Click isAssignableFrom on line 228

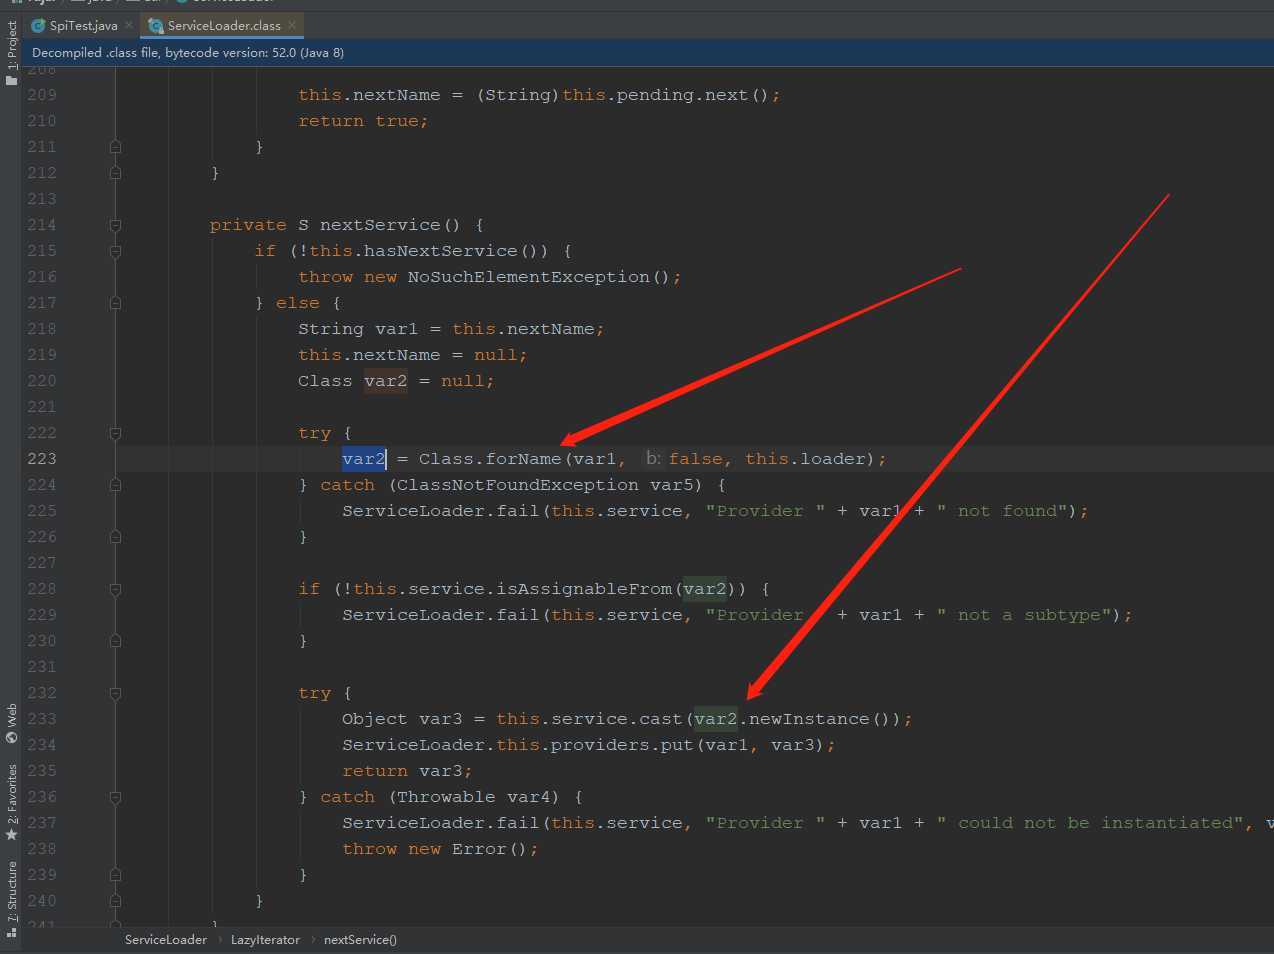584,589
